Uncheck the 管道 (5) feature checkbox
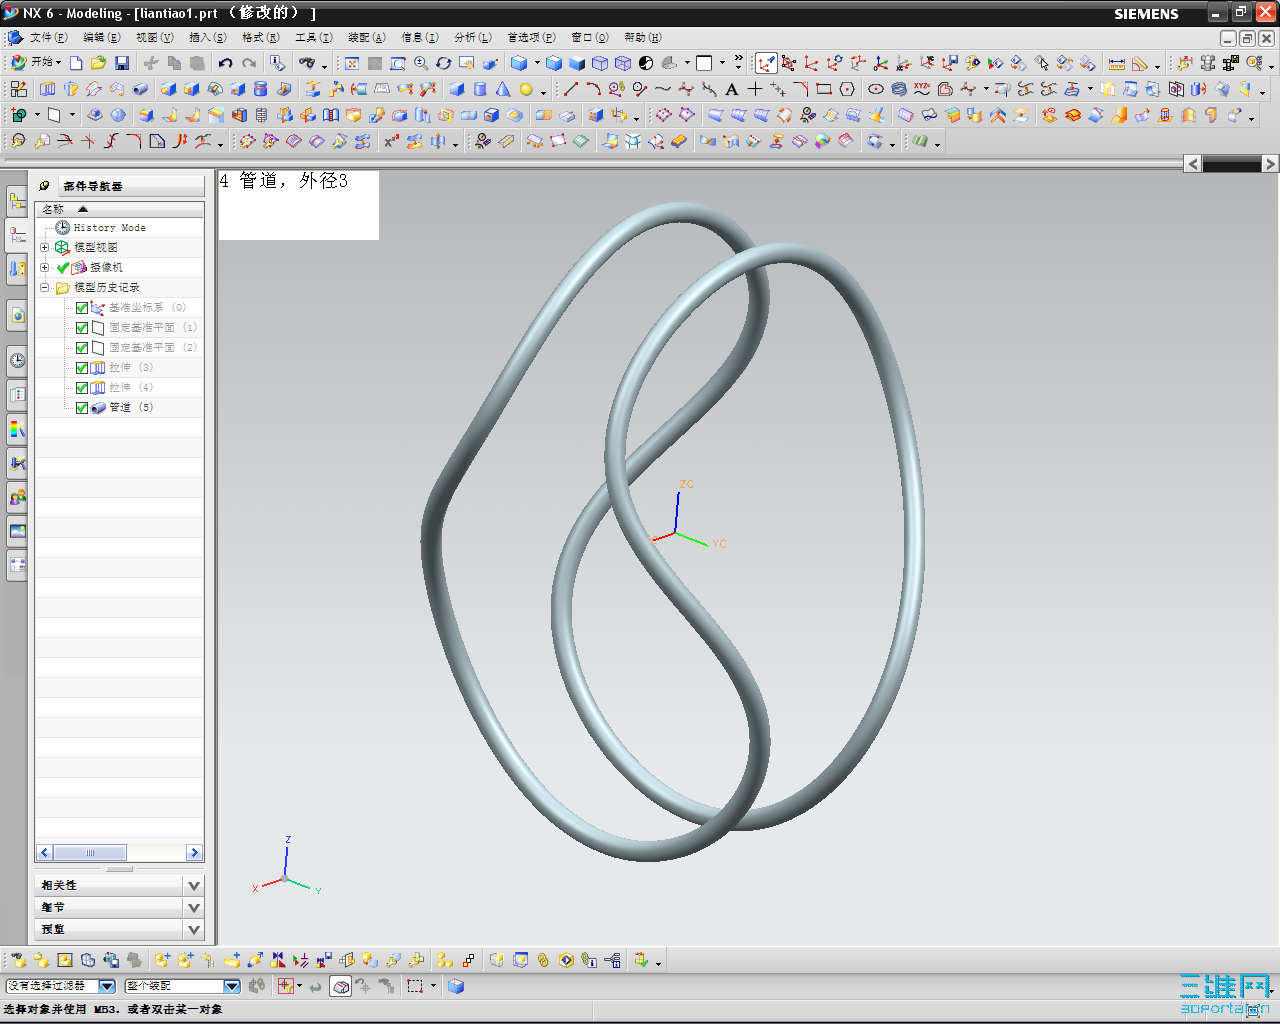Screen dimensions: 1280x1024 tap(82, 408)
